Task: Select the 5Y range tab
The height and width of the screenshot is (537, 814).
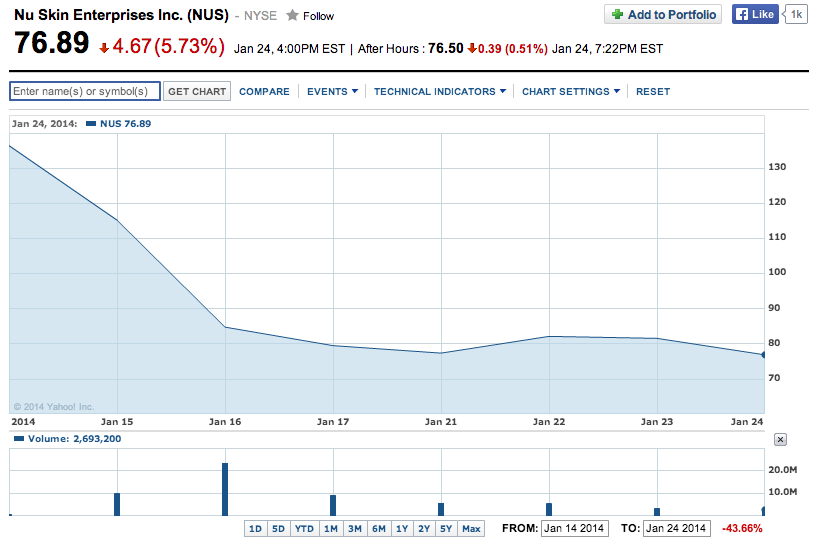Action: [x=446, y=529]
